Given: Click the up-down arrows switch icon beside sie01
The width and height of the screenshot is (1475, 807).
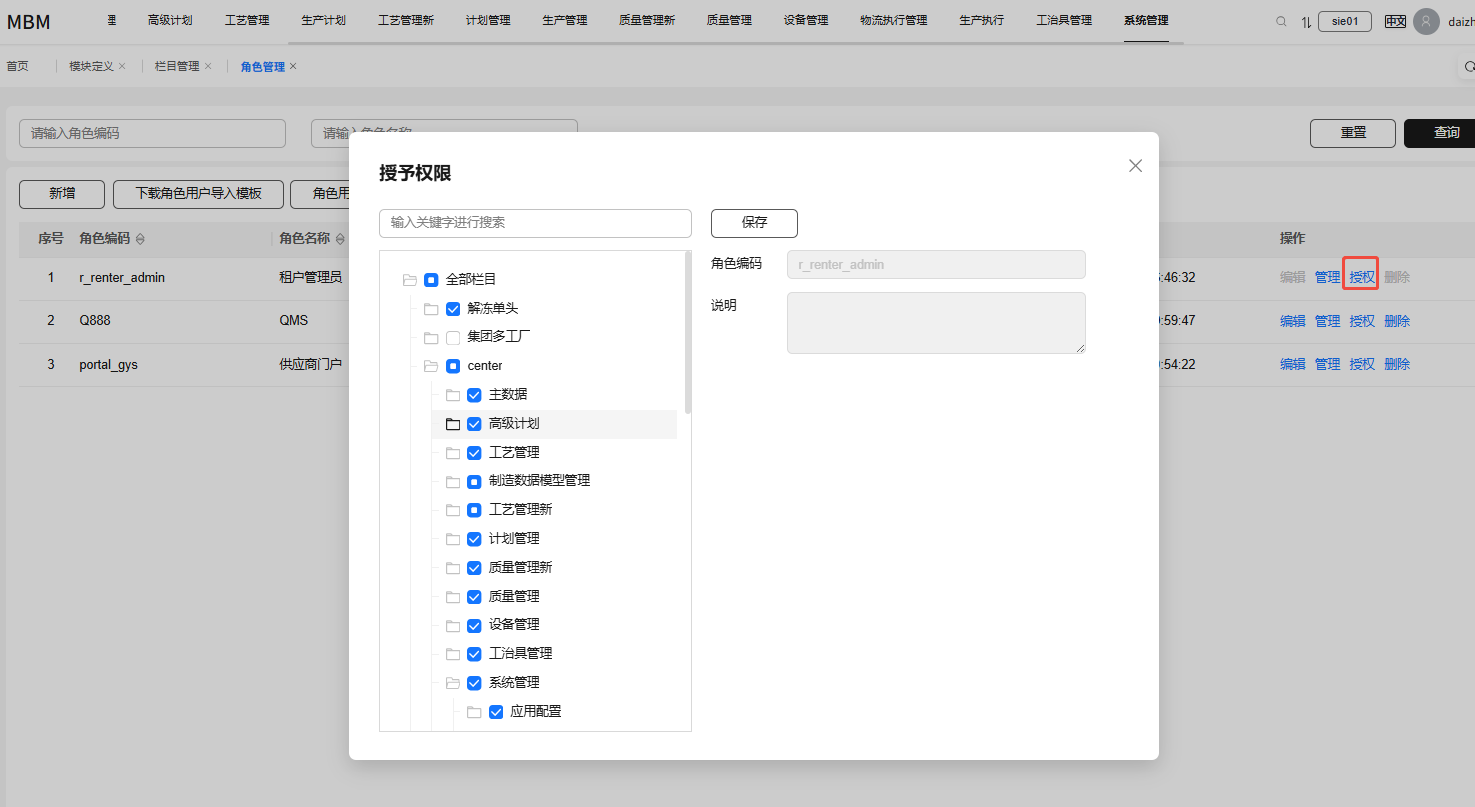Looking at the screenshot, I should tap(1306, 21).
